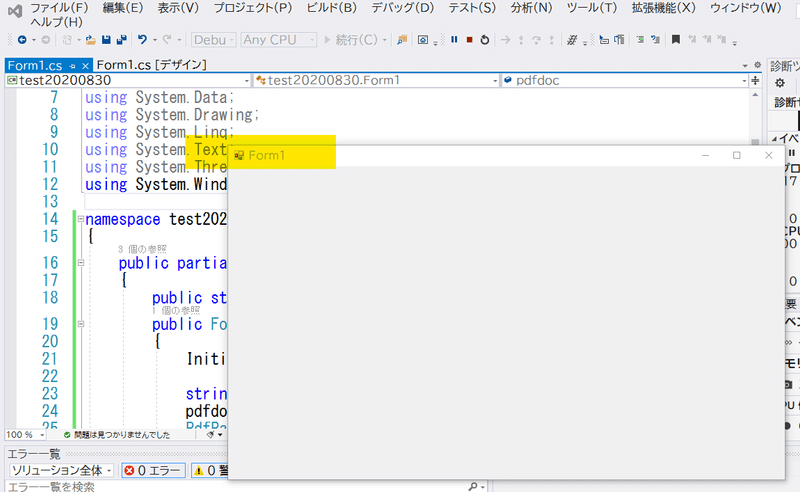
Task: Toggle the 0 エラー filter
Action: (x=153, y=470)
